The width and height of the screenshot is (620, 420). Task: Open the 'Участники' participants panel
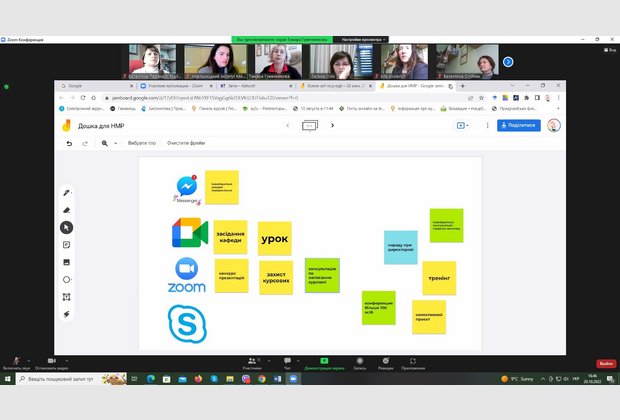[x=253, y=362]
